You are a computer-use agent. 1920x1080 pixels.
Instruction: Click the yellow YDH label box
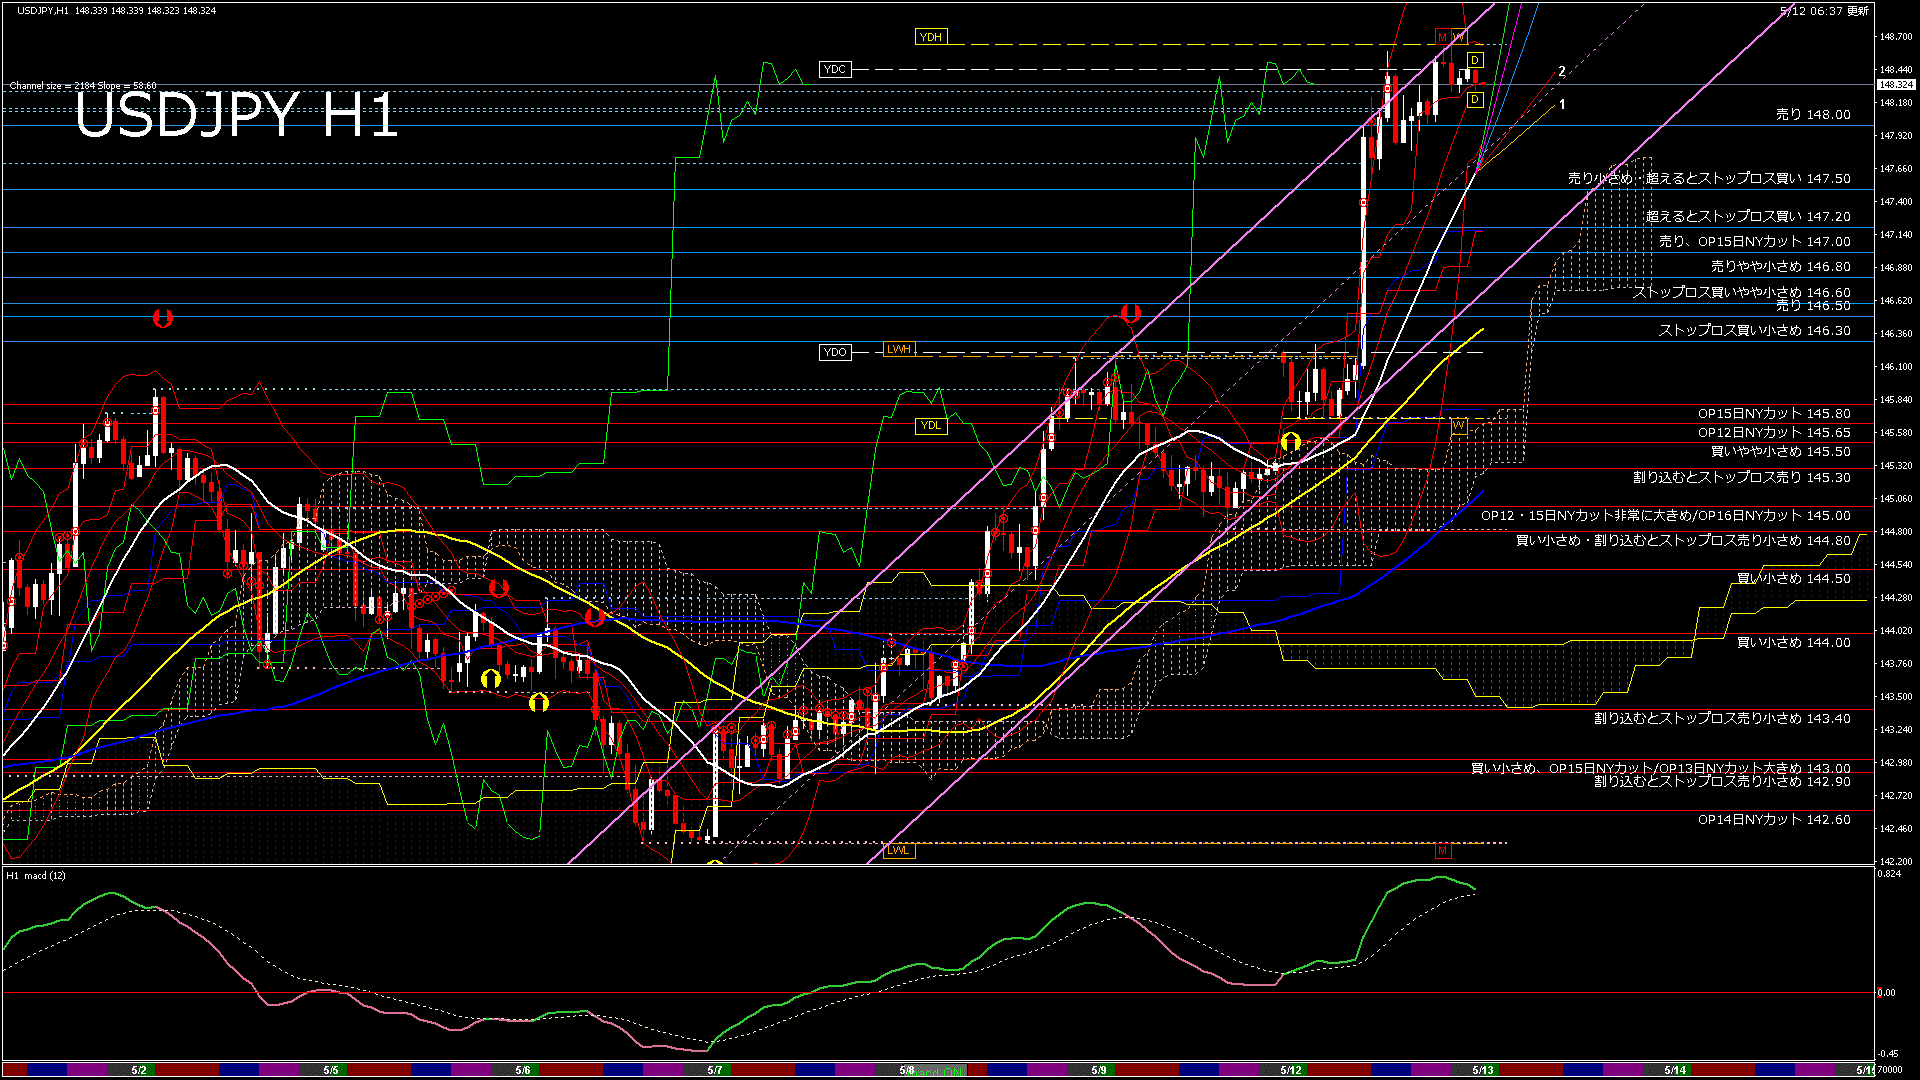tap(930, 37)
